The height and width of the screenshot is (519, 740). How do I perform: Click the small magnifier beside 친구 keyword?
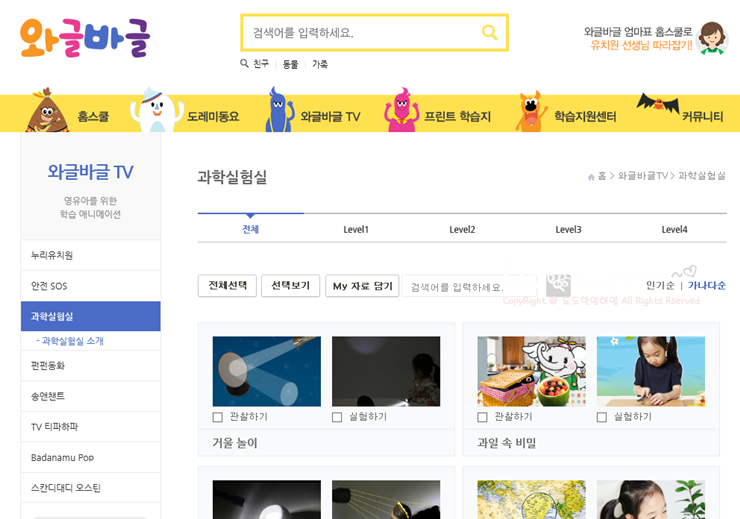coord(244,63)
